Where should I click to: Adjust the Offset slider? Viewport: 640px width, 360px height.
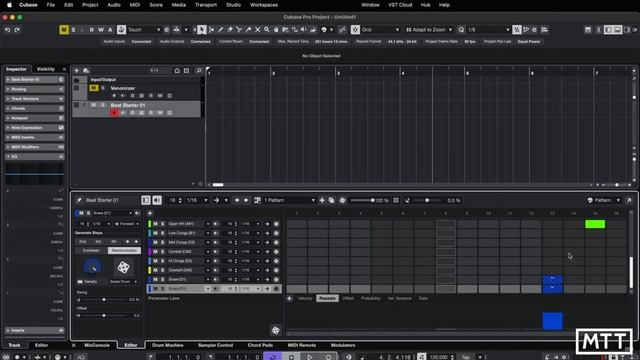click(104, 316)
